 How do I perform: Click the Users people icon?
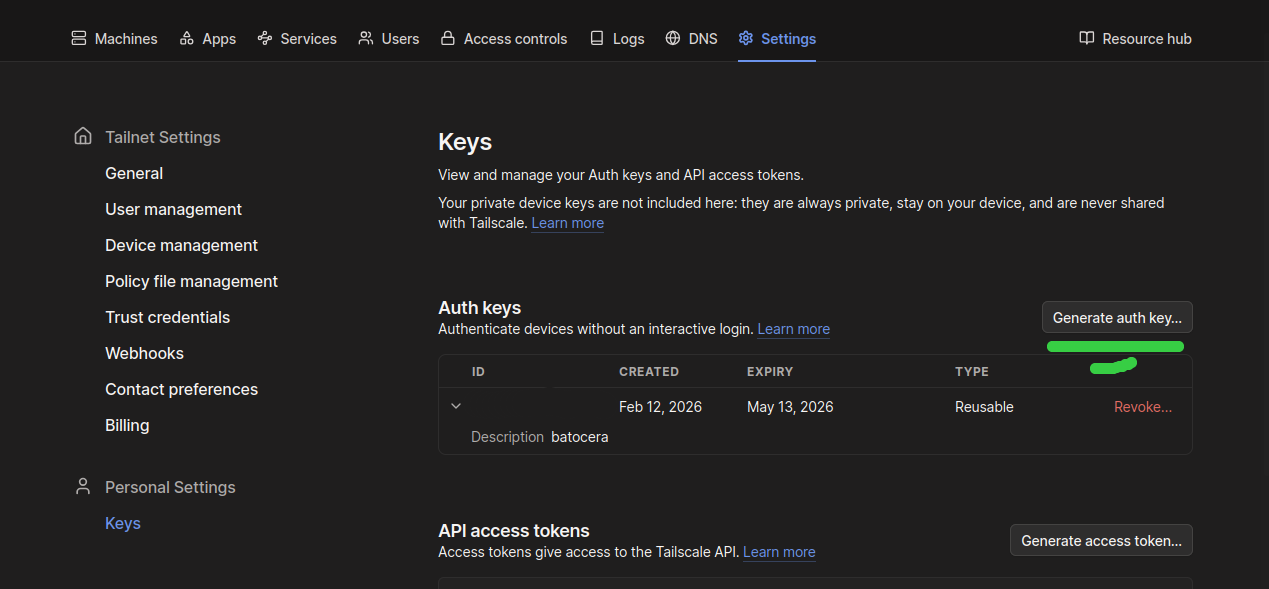point(366,38)
